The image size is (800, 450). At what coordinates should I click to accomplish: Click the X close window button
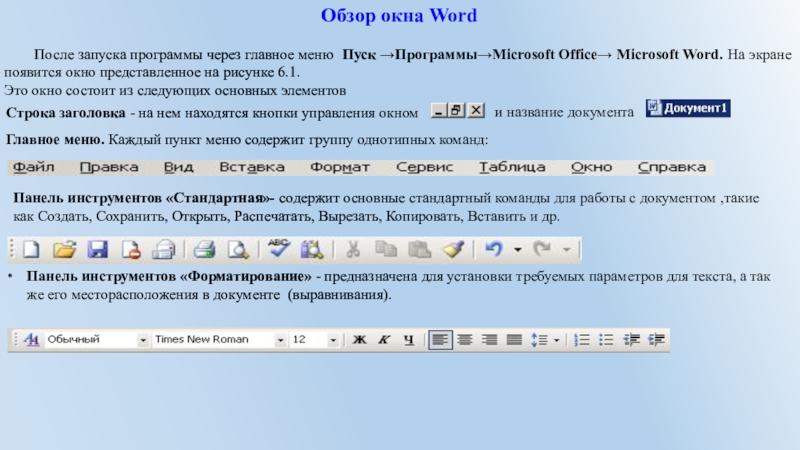point(476,110)
